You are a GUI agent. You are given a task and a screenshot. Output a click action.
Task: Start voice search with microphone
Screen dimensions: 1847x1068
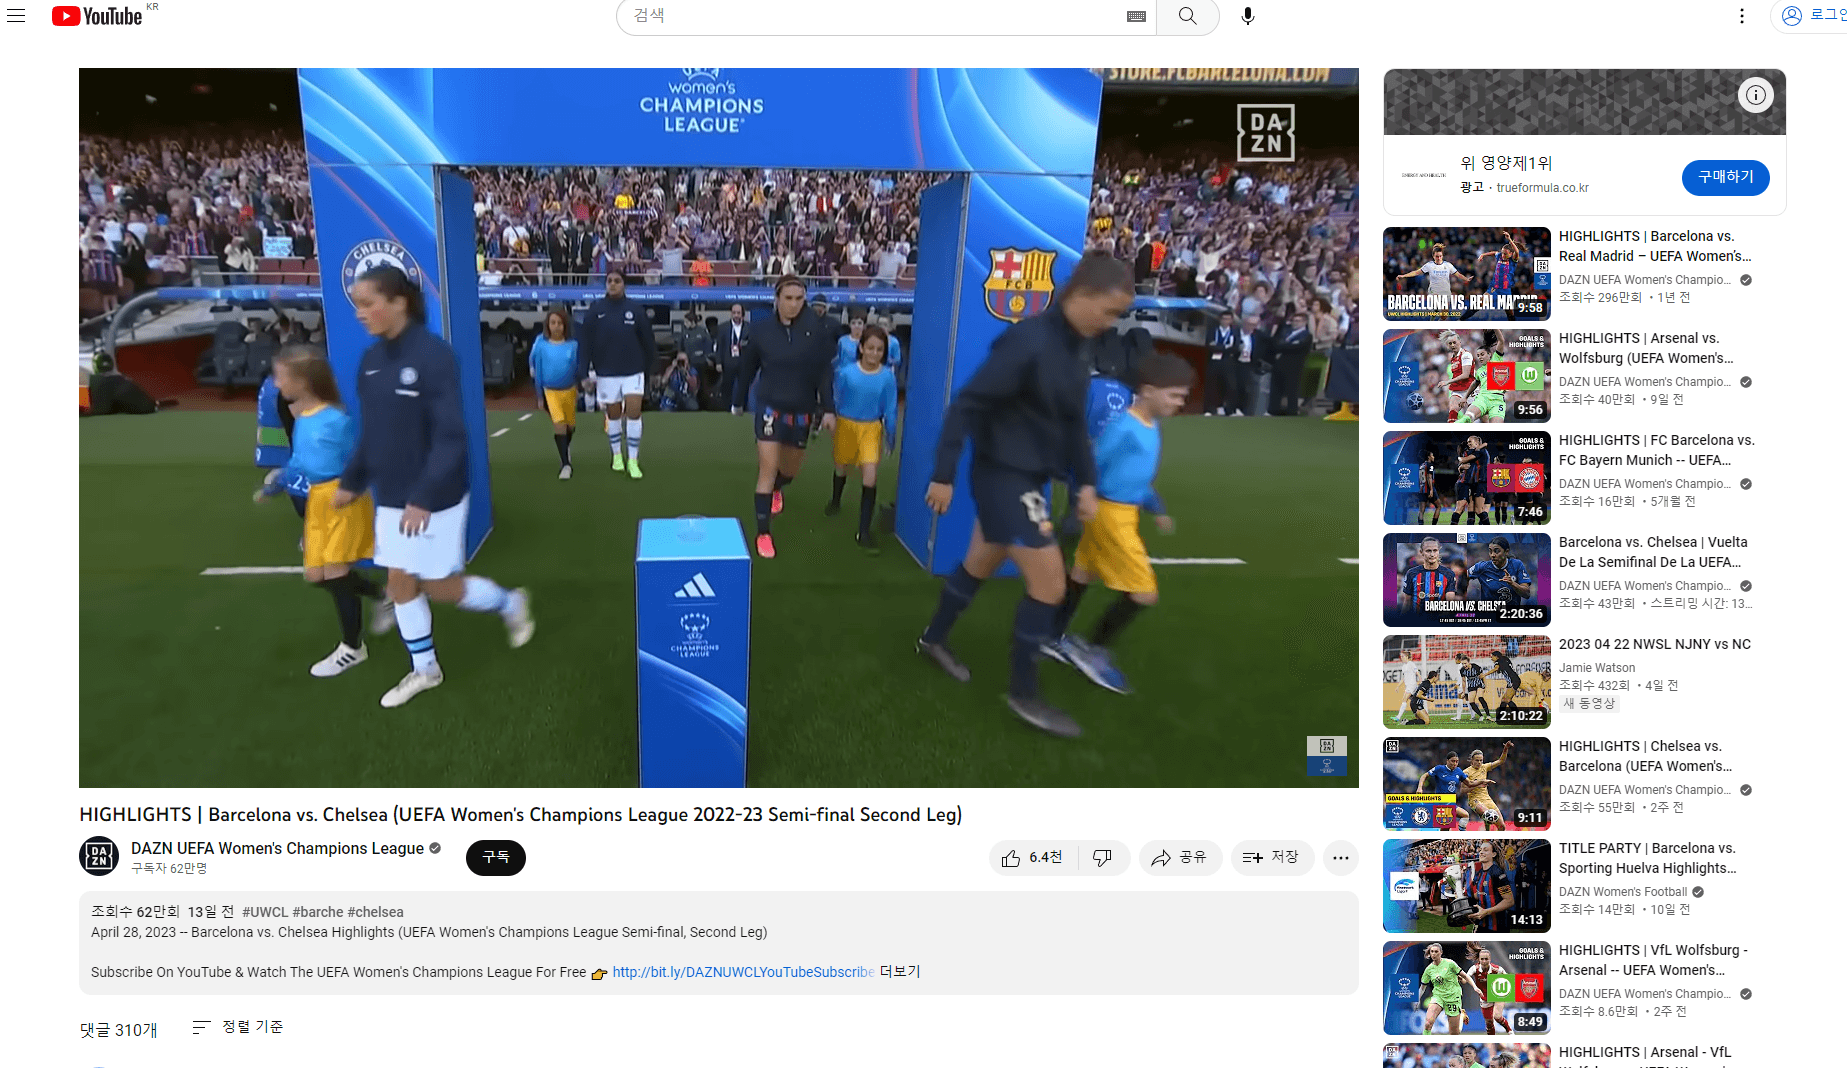point(1248,16)
